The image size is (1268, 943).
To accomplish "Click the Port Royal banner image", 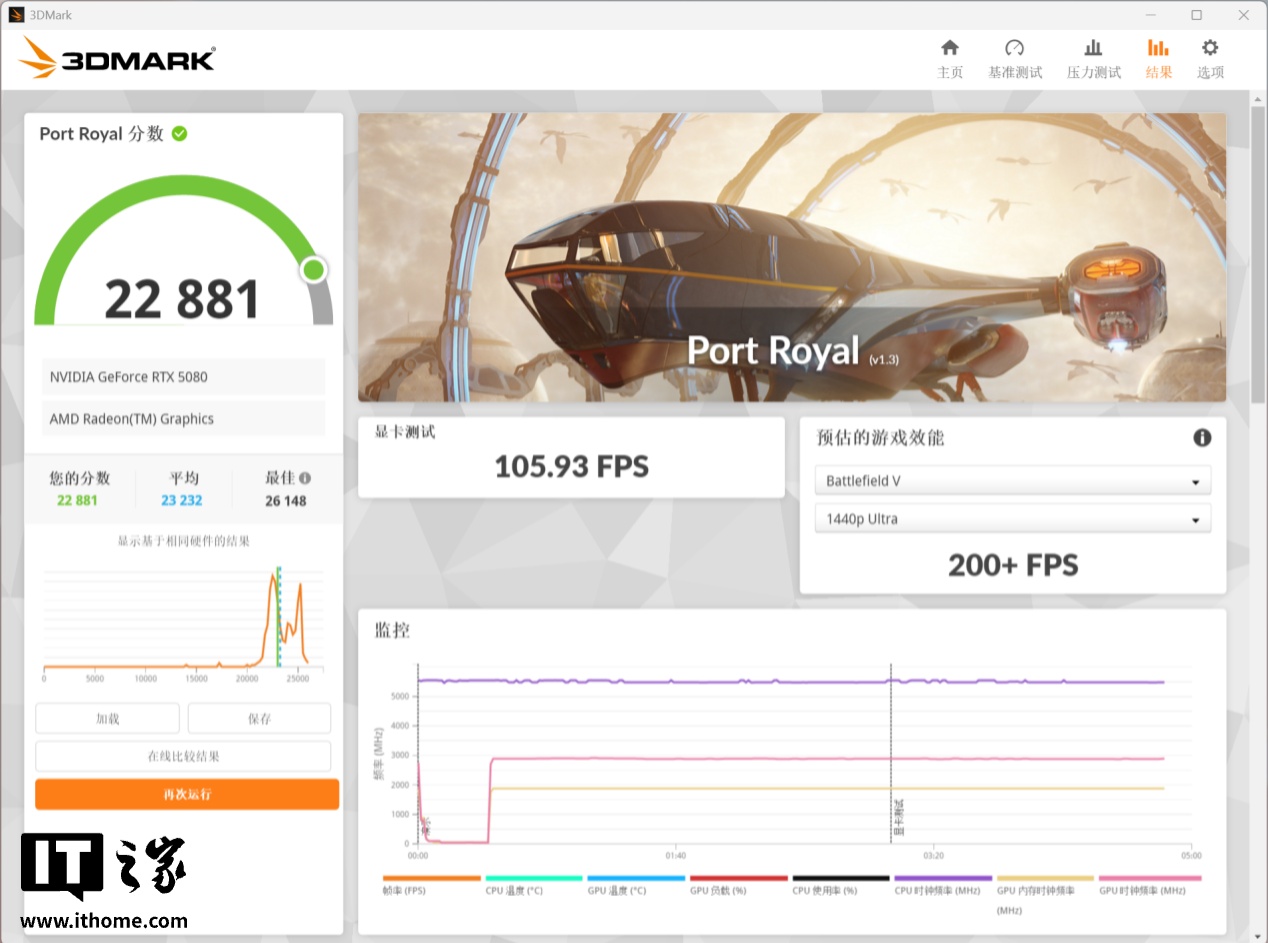I will [x=791, y=257].
